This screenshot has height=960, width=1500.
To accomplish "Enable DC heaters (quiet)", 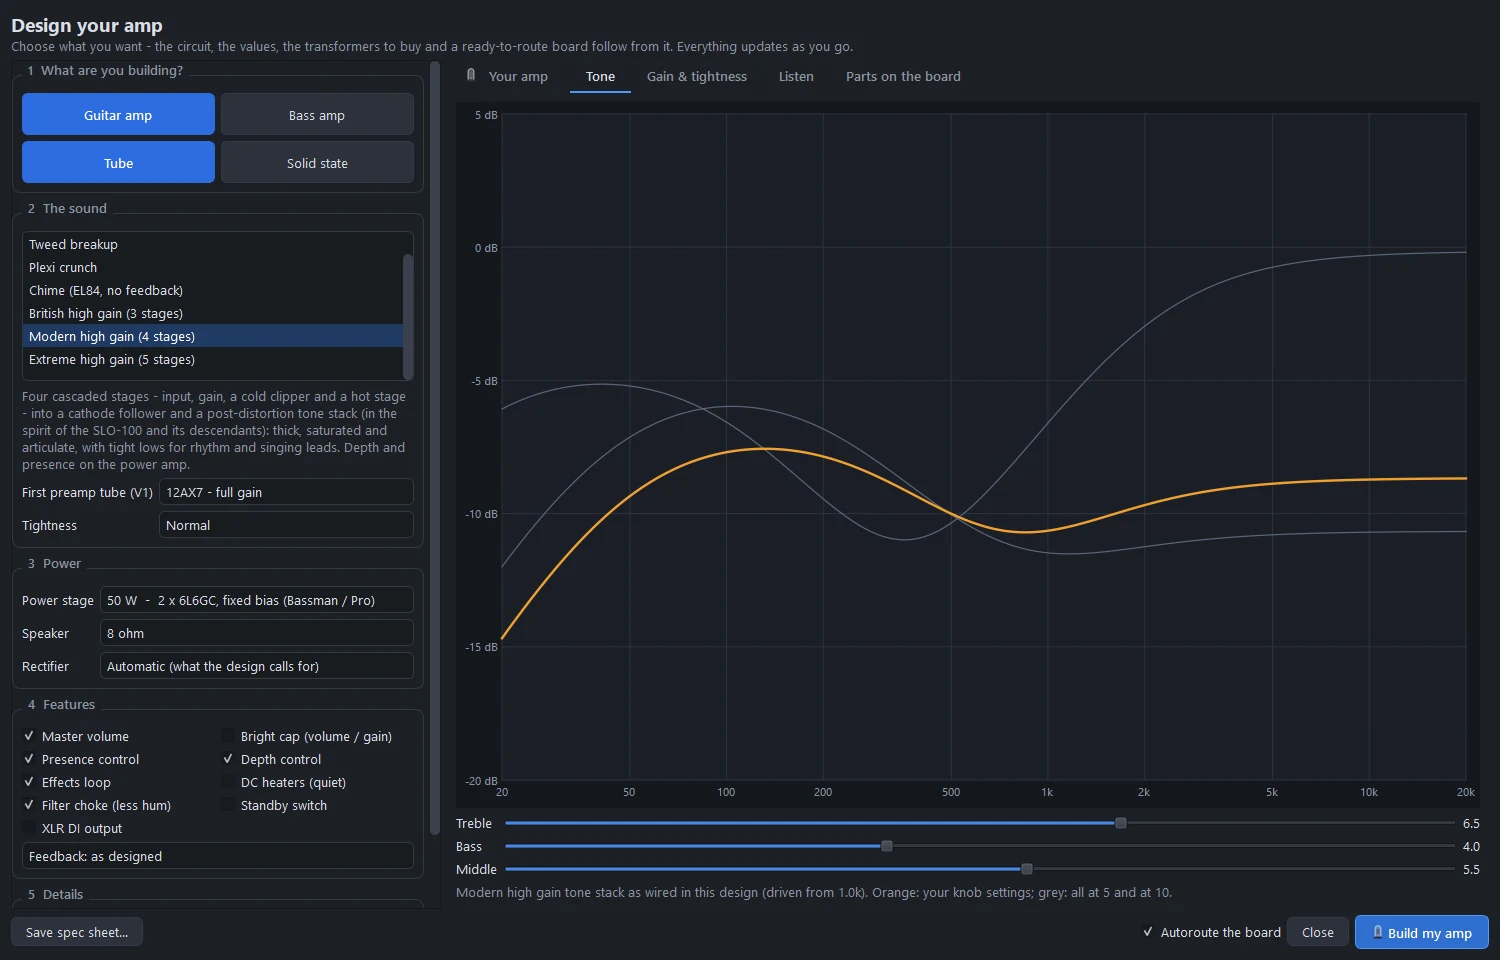I will pyautogui.click(x=228, y=782).
